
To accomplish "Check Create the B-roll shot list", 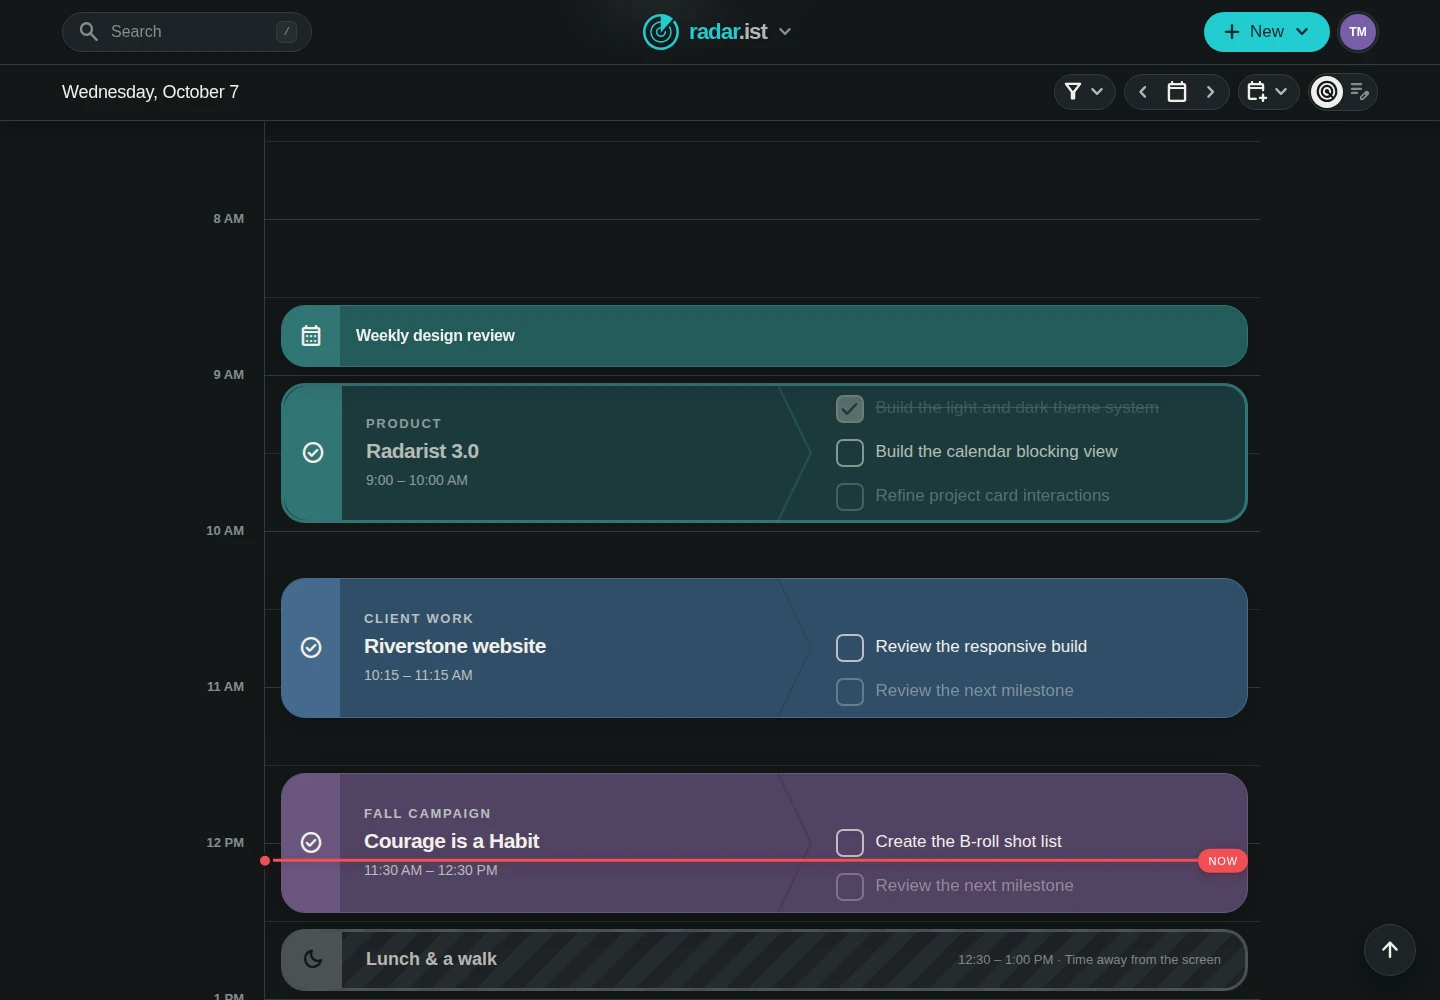I will 850,843.
